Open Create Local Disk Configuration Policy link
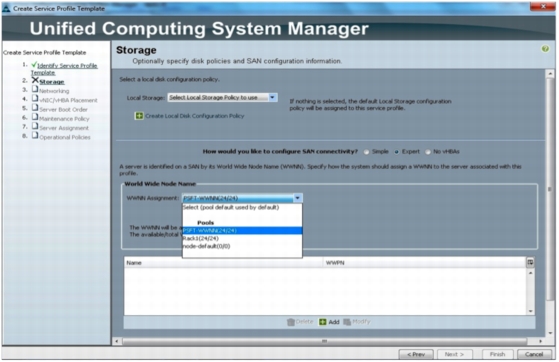This screenshot has height=362, width=559. [195, 116]
